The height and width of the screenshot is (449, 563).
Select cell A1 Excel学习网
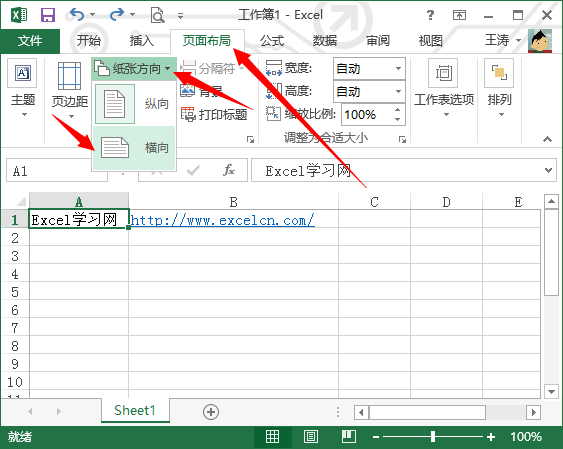coord(79,219)
